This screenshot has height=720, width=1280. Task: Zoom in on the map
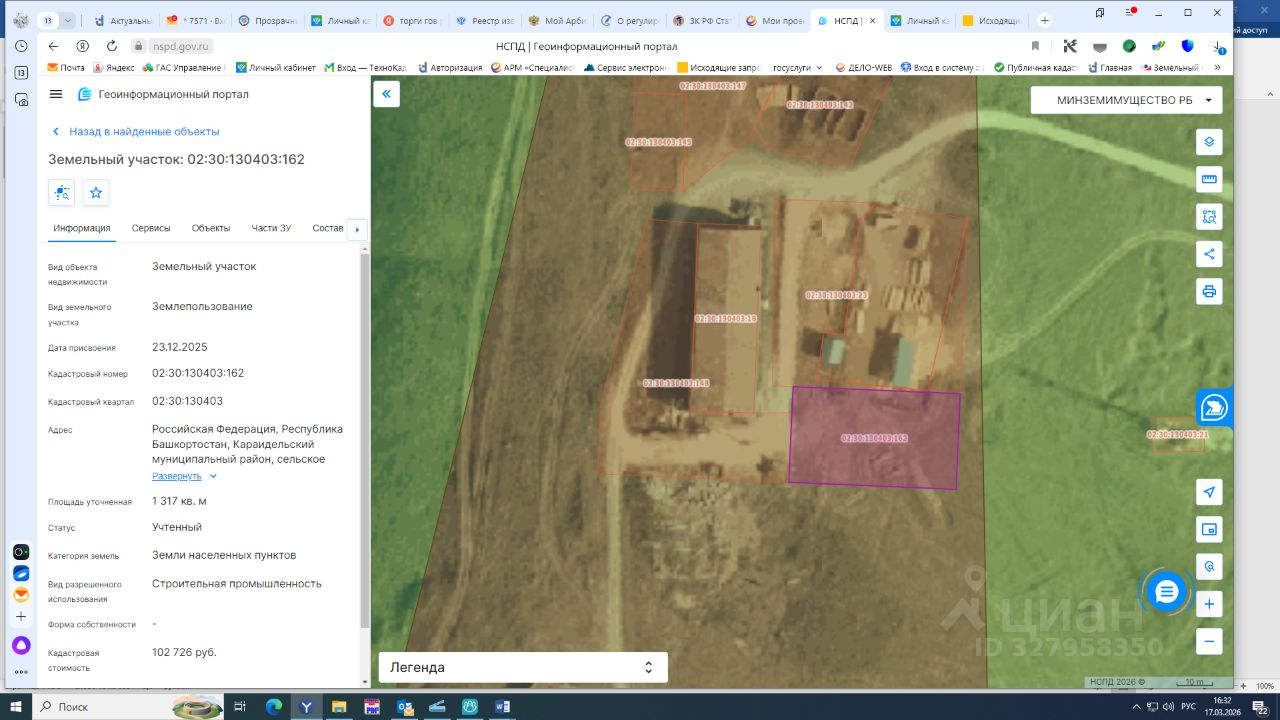[1209, 604]
